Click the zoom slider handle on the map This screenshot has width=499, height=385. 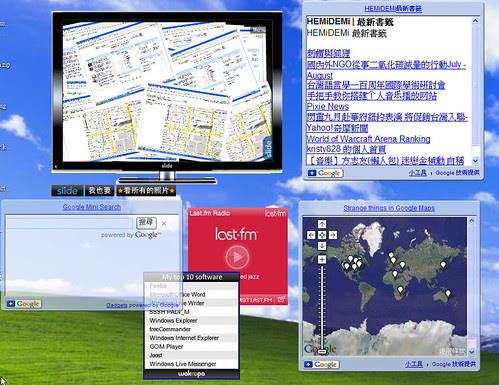click(x=322, y=351)
